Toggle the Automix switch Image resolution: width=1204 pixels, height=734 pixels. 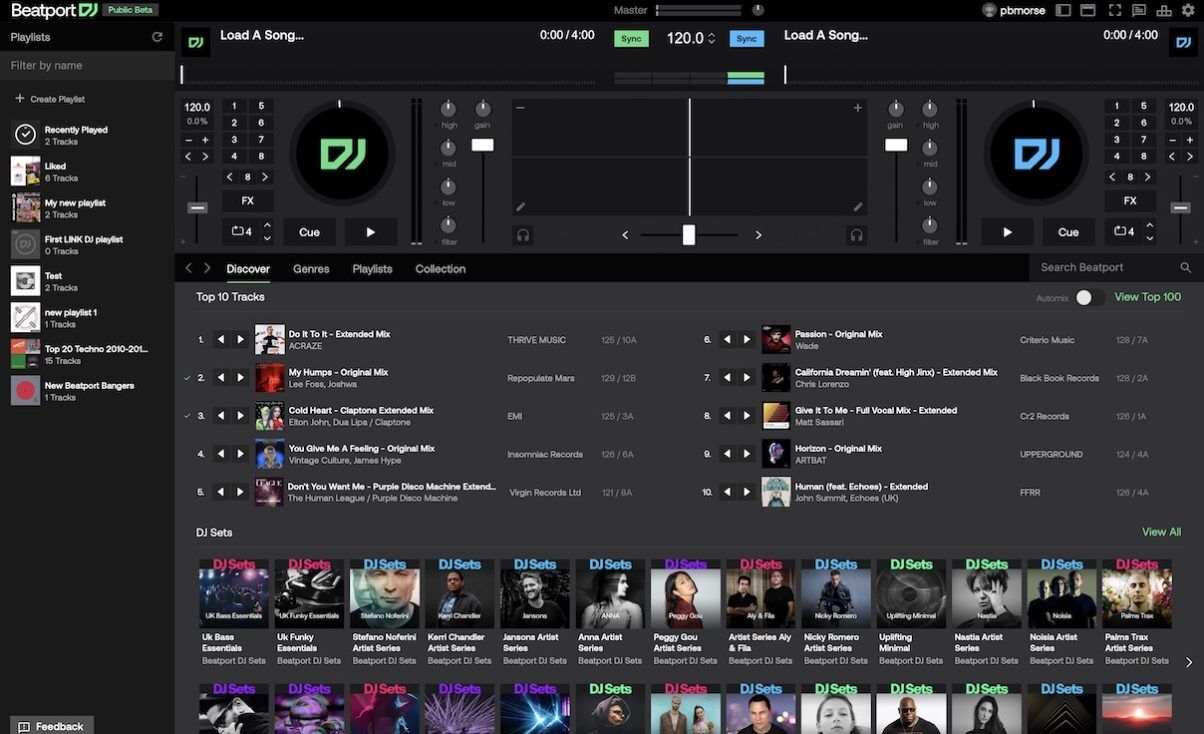(1090, 297)
